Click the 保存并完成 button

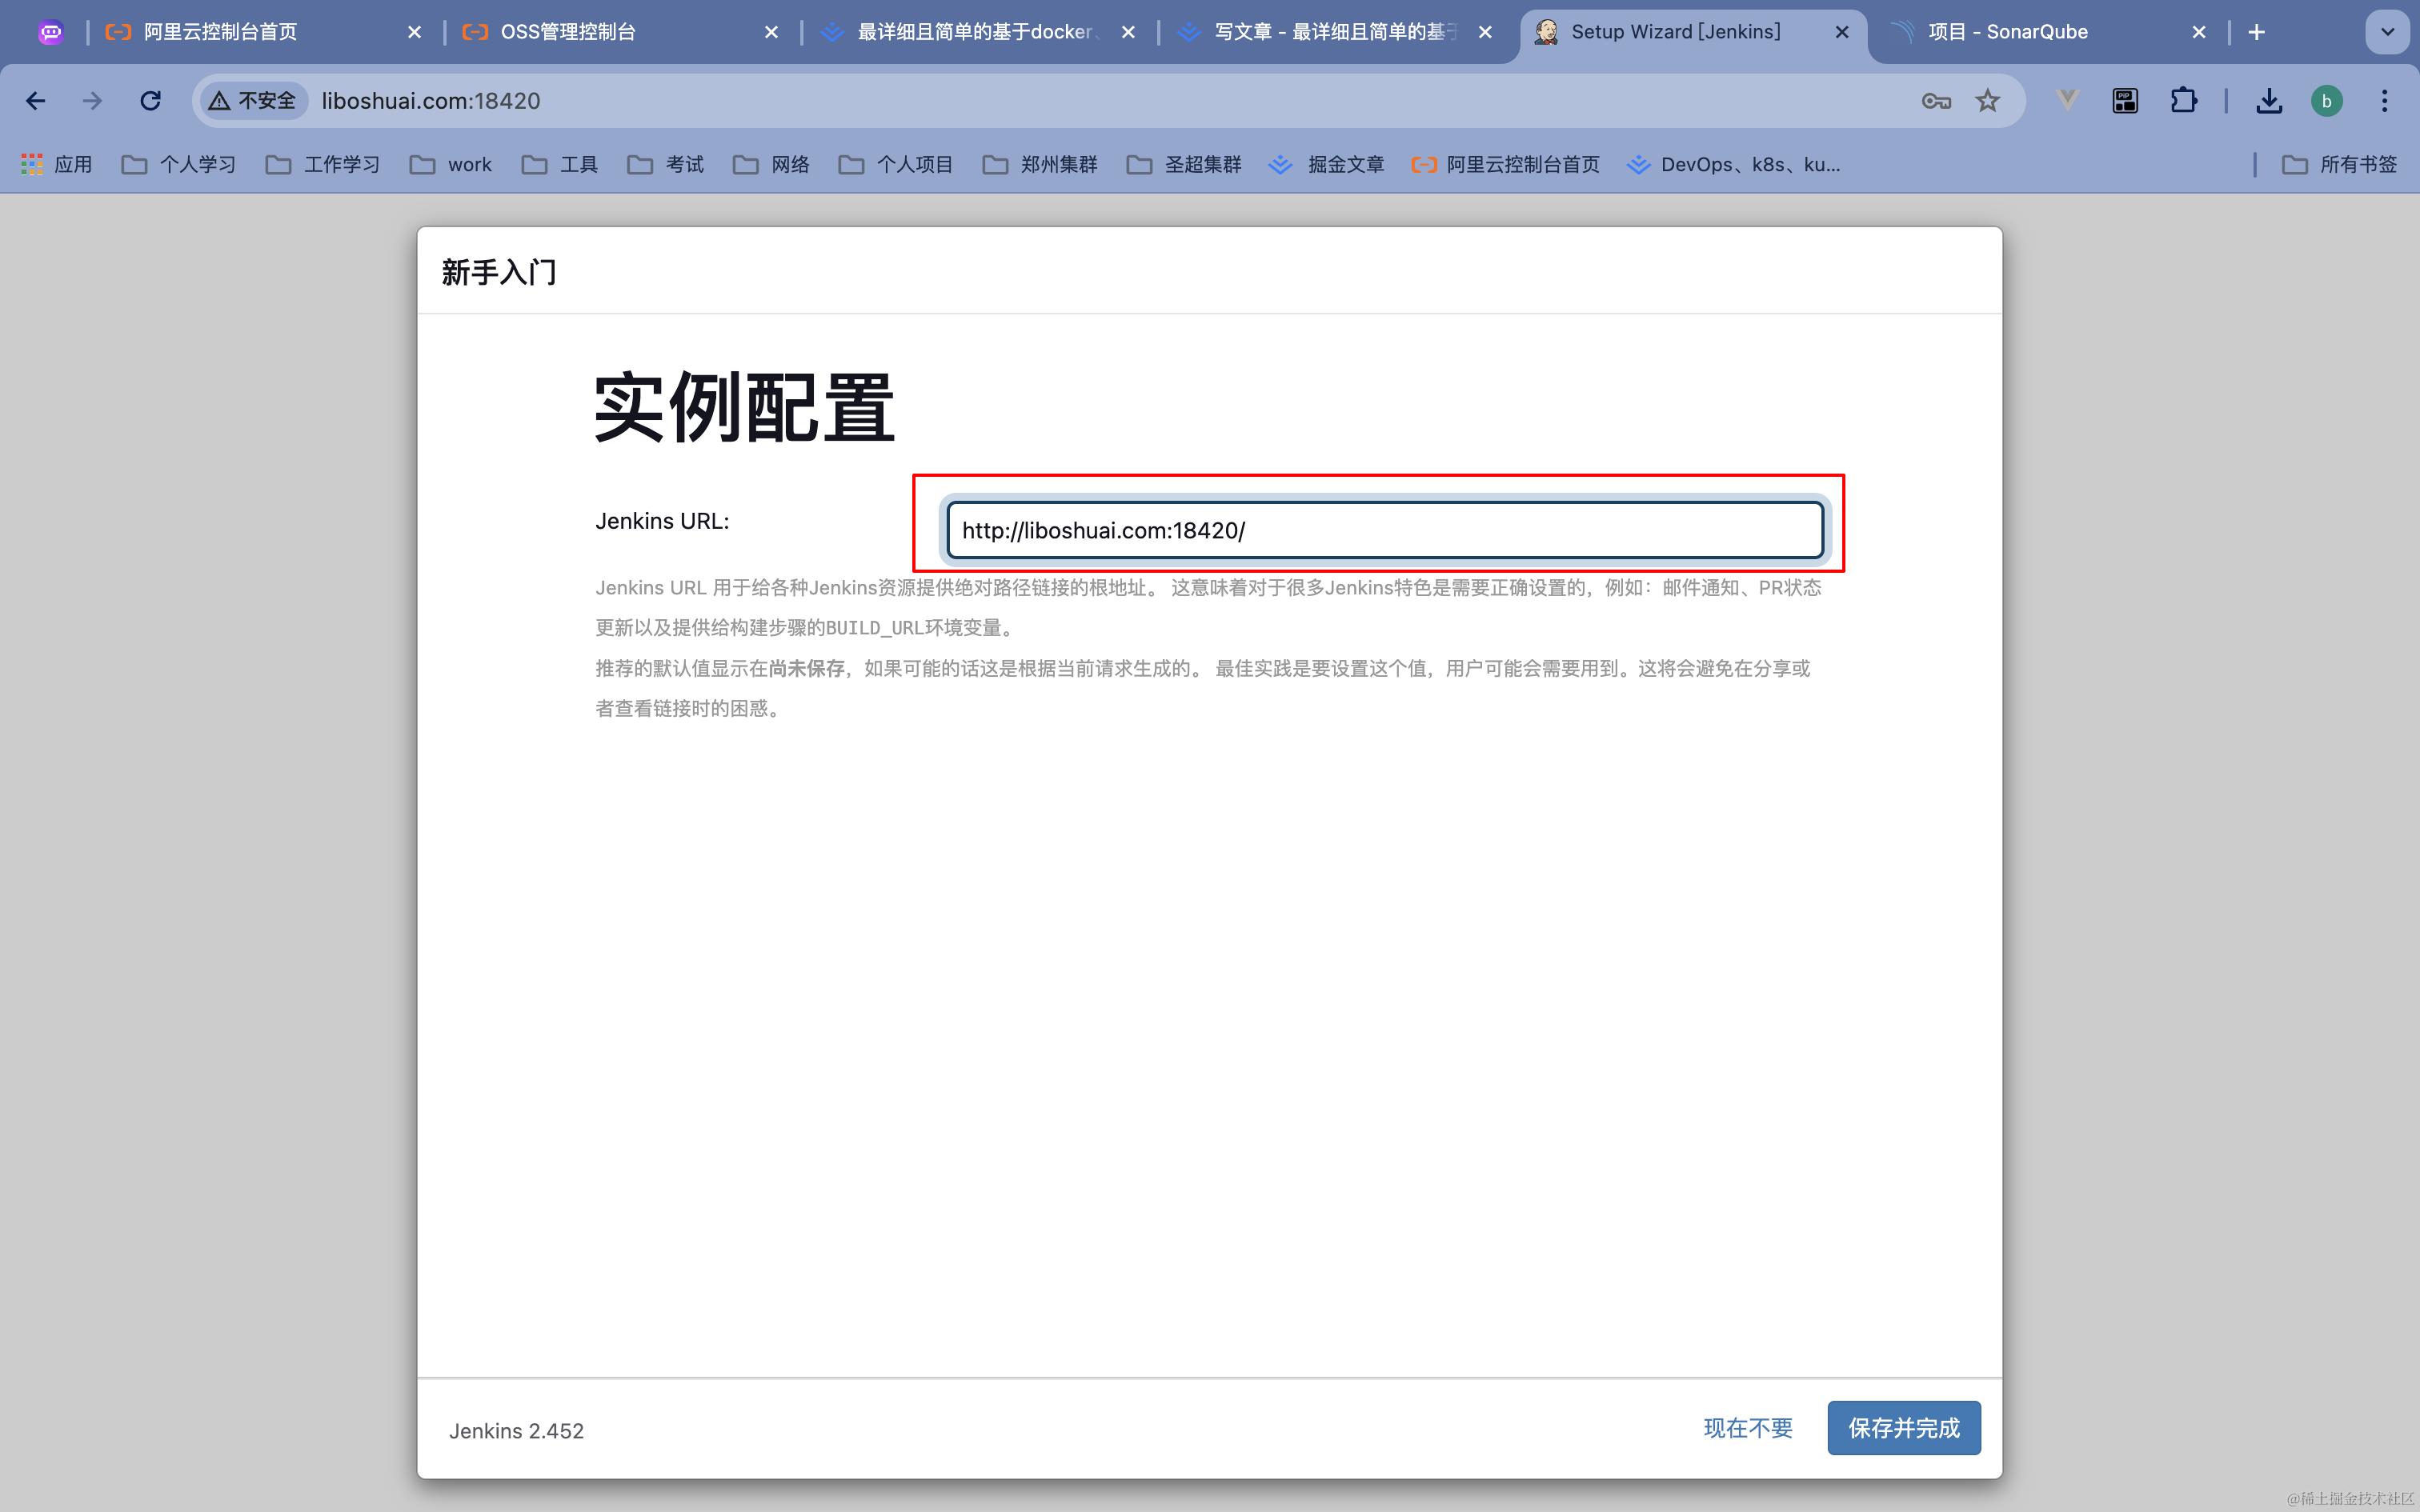(1903, 1428)
